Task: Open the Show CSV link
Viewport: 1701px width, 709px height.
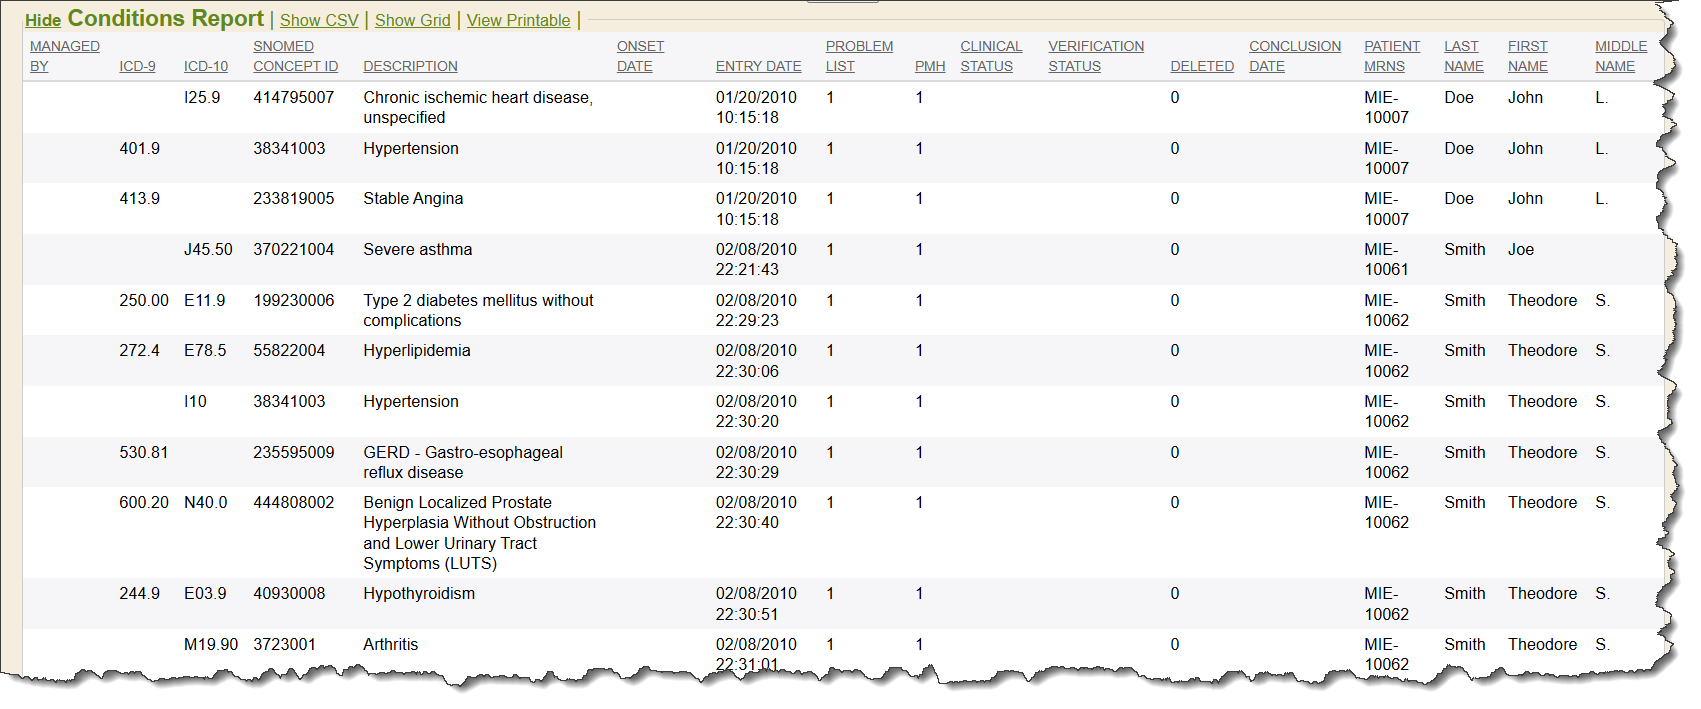Action: tap(319, 21)
